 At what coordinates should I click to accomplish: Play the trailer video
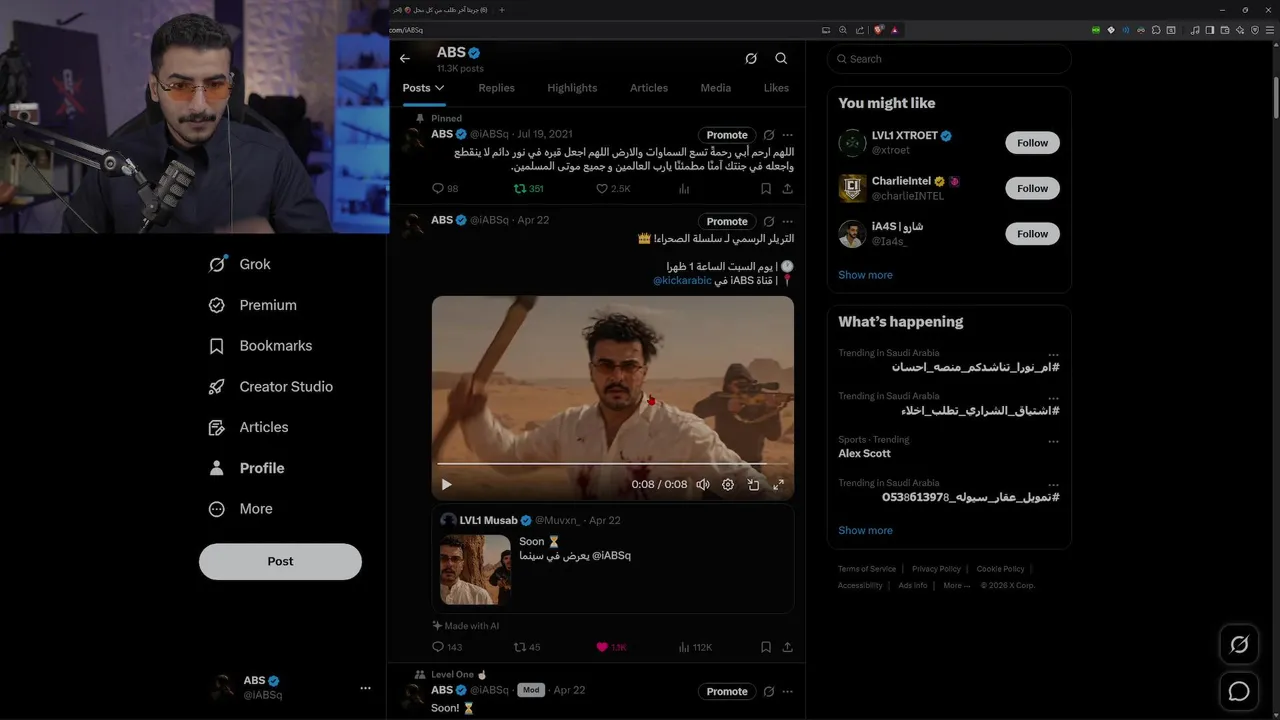447,484
